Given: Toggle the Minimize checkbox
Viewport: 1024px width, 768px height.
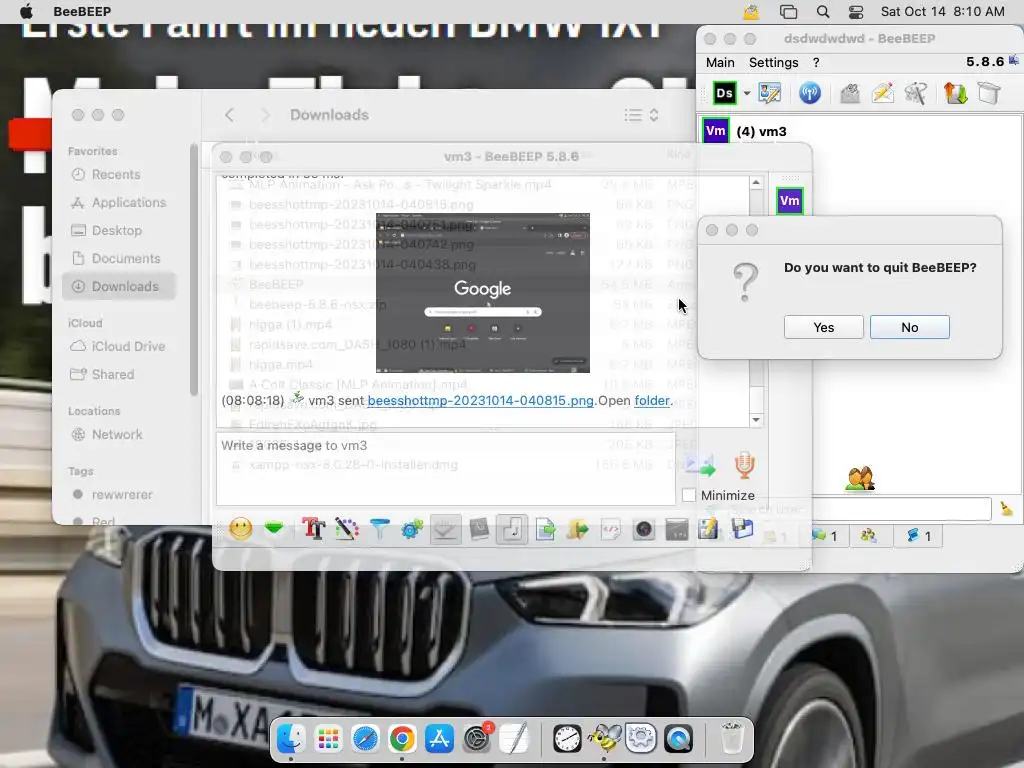Looking at the screenshot, I should pyautogui.click(x=688, y=495).
